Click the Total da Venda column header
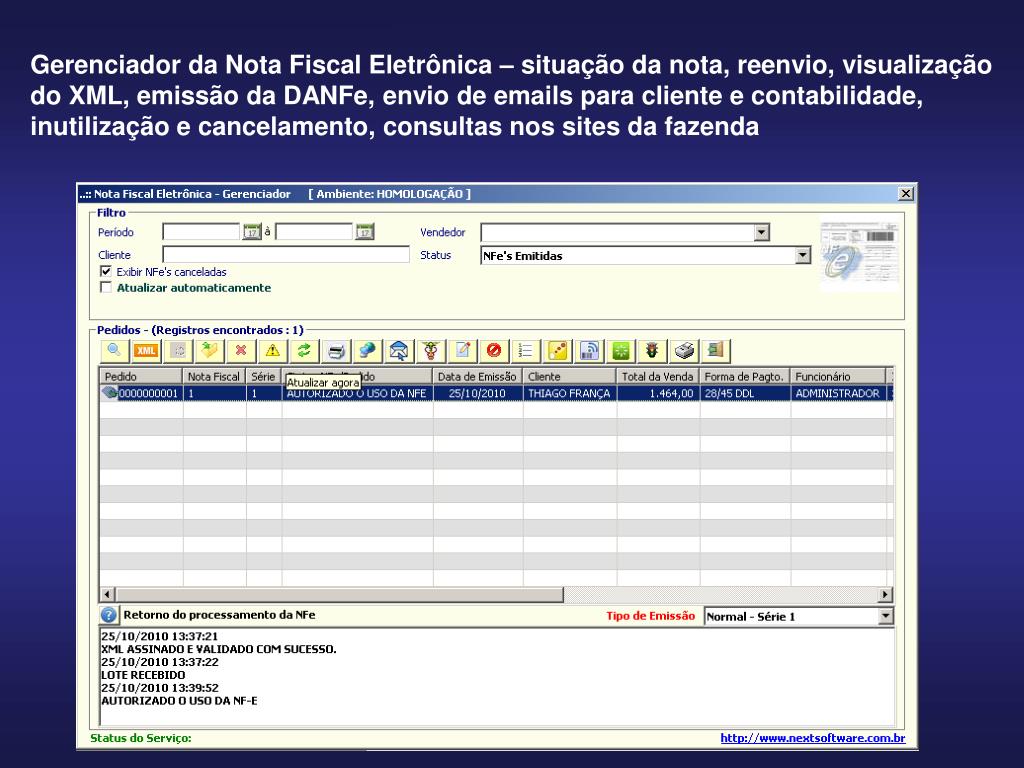This screenshot has width=1024, height=768. 658,377
